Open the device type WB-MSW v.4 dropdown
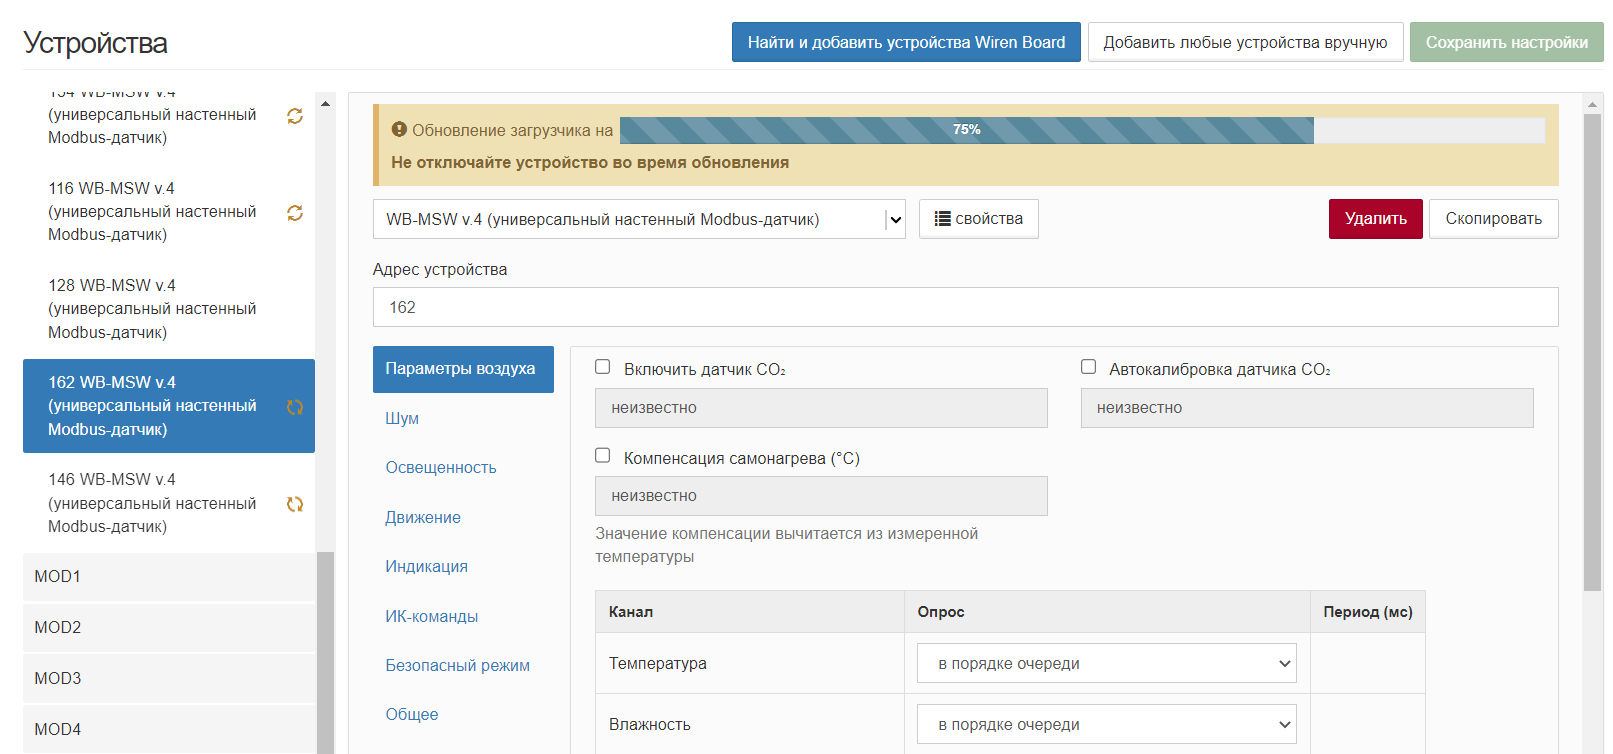Viewport: 1613px width, 754px height. [639, 220]
